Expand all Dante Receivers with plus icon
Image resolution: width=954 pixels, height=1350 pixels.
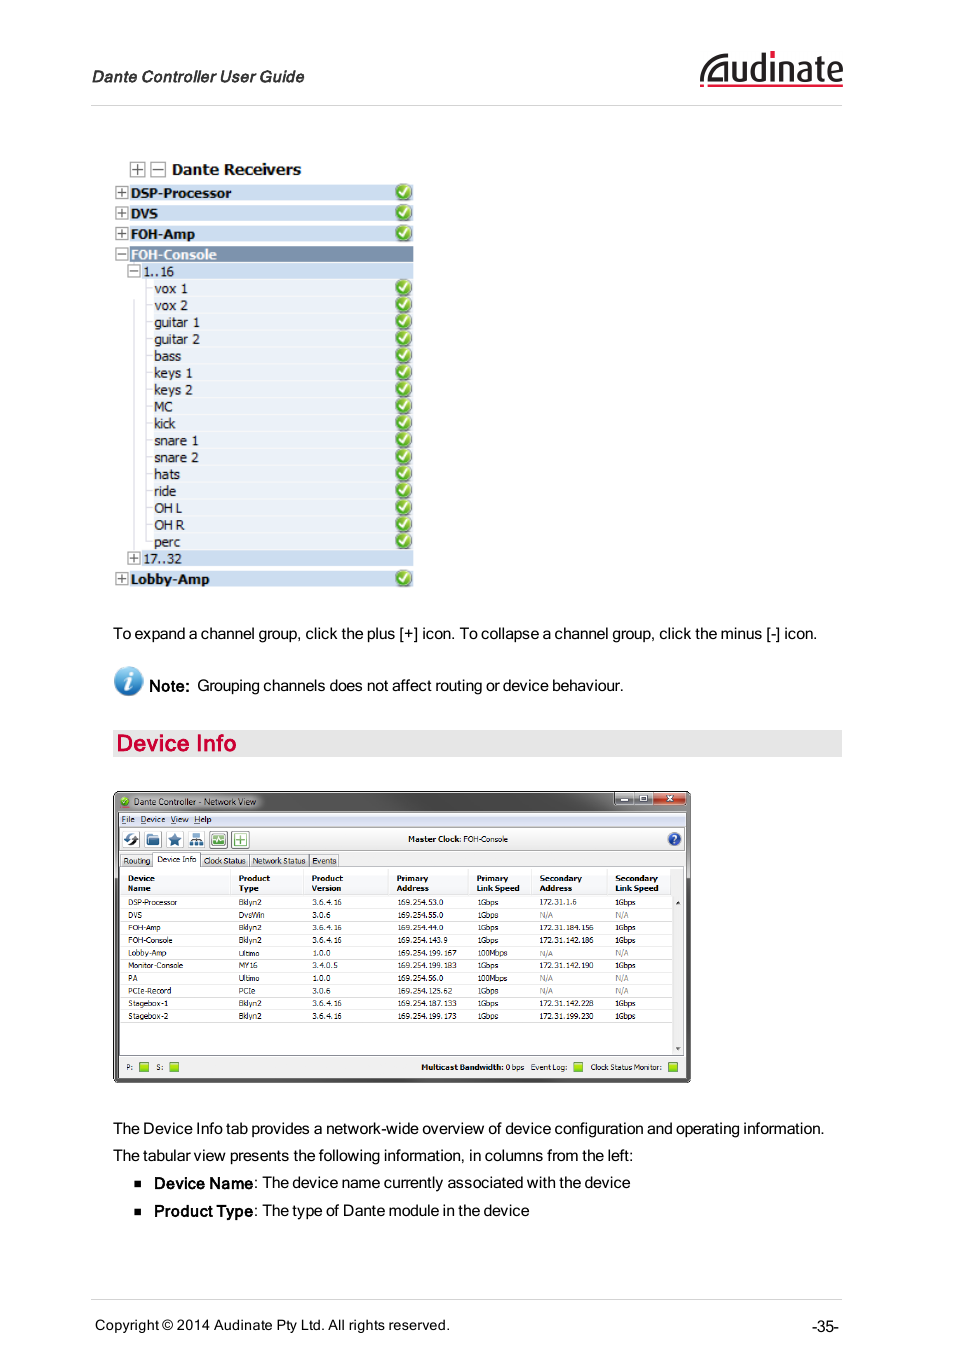[x=137, y=170]
